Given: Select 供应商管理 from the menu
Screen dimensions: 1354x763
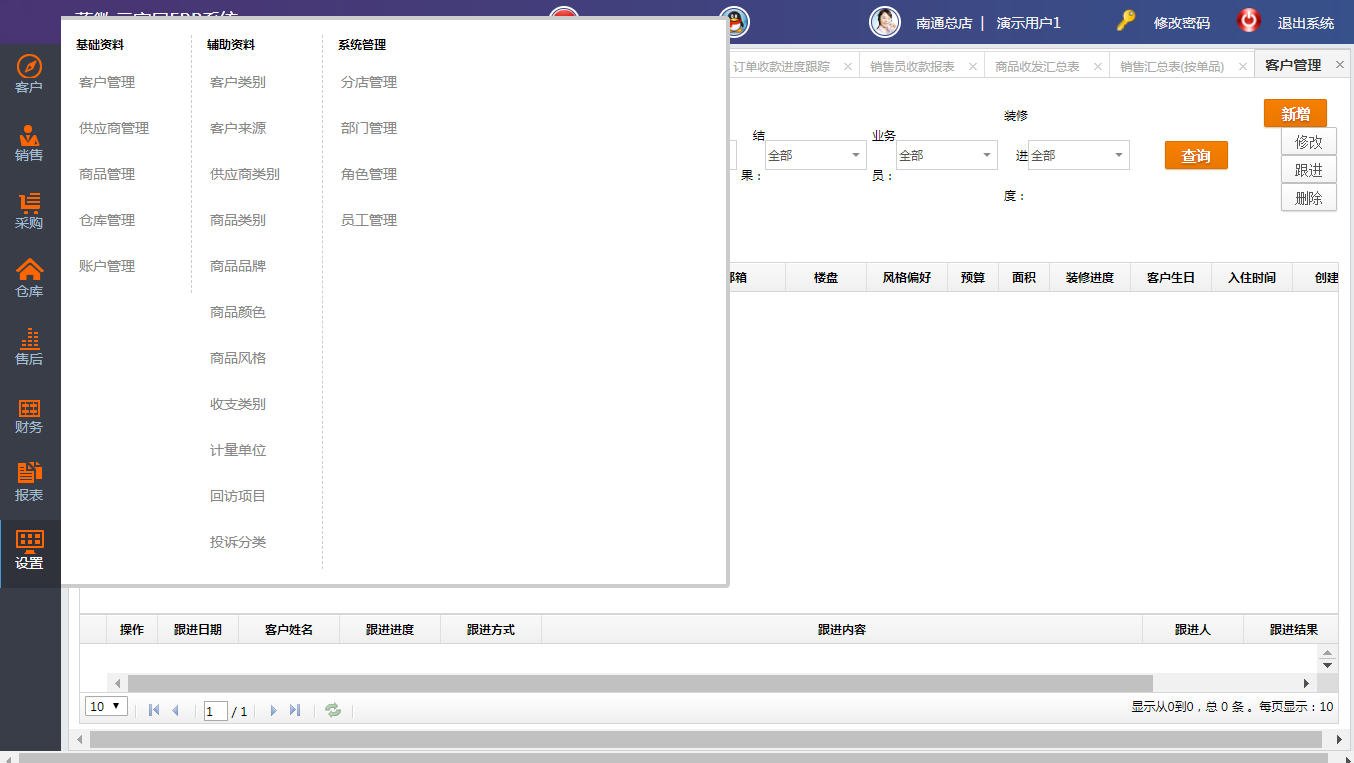Looking at the screenshot, I should [x=114, y=128].
